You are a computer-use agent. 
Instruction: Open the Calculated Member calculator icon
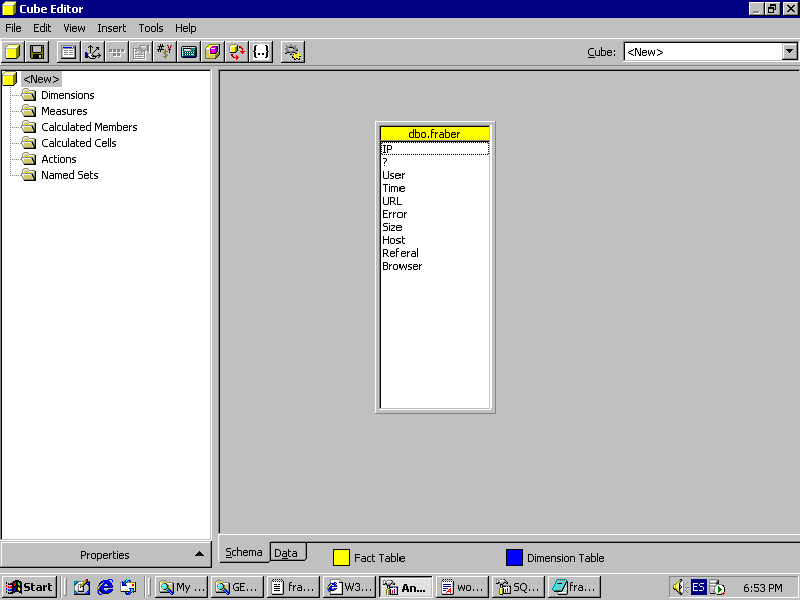[x=189, y=51]
